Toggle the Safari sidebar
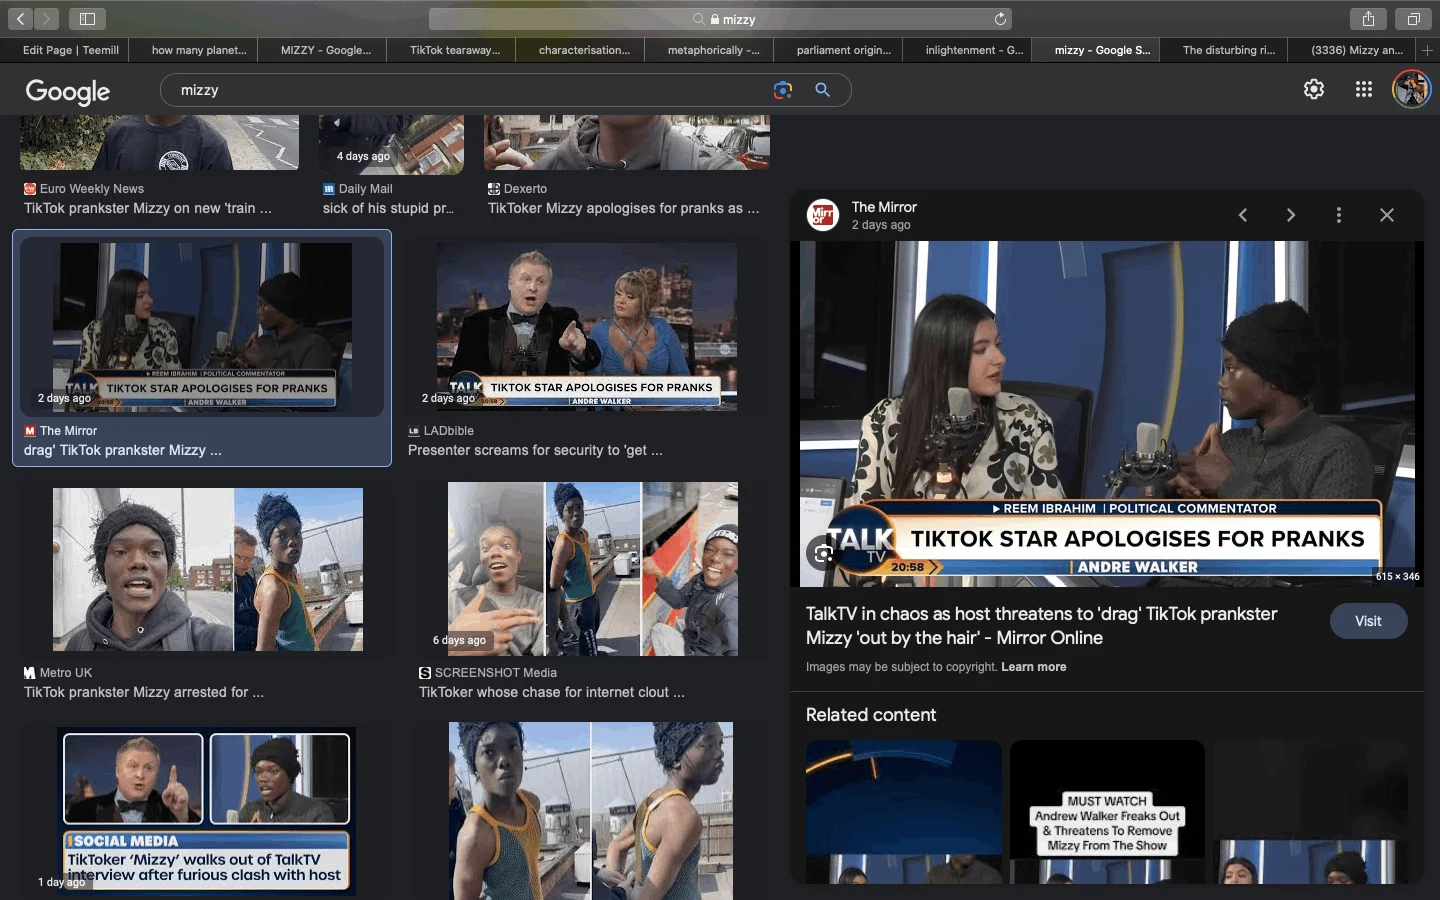1440x900 pixels. tap(87, 19)
